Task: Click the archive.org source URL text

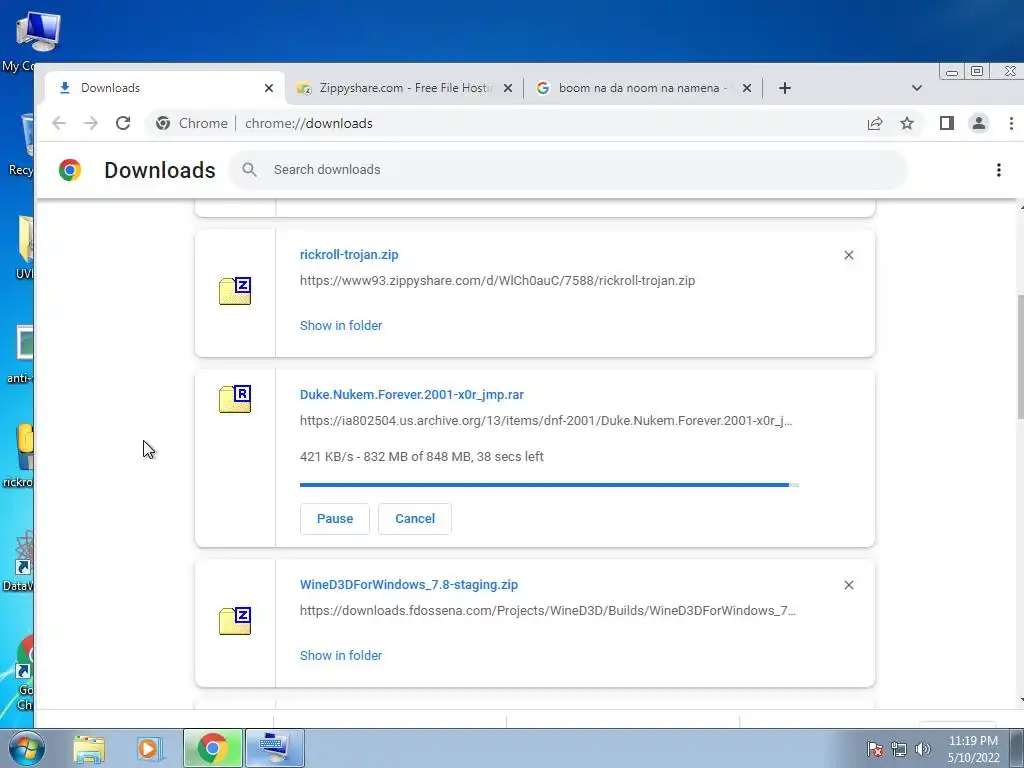Action: click(x=546, y=421)
